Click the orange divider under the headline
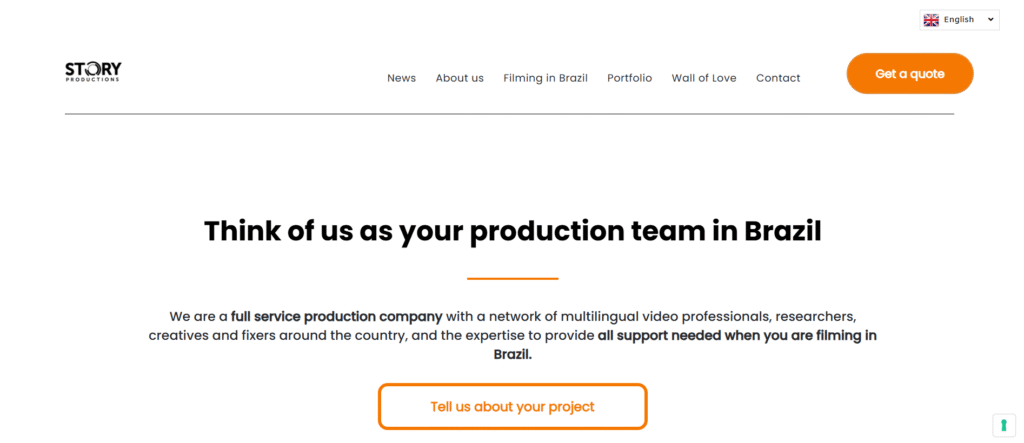The image size is (1024, 443). (x=513, y=279)
